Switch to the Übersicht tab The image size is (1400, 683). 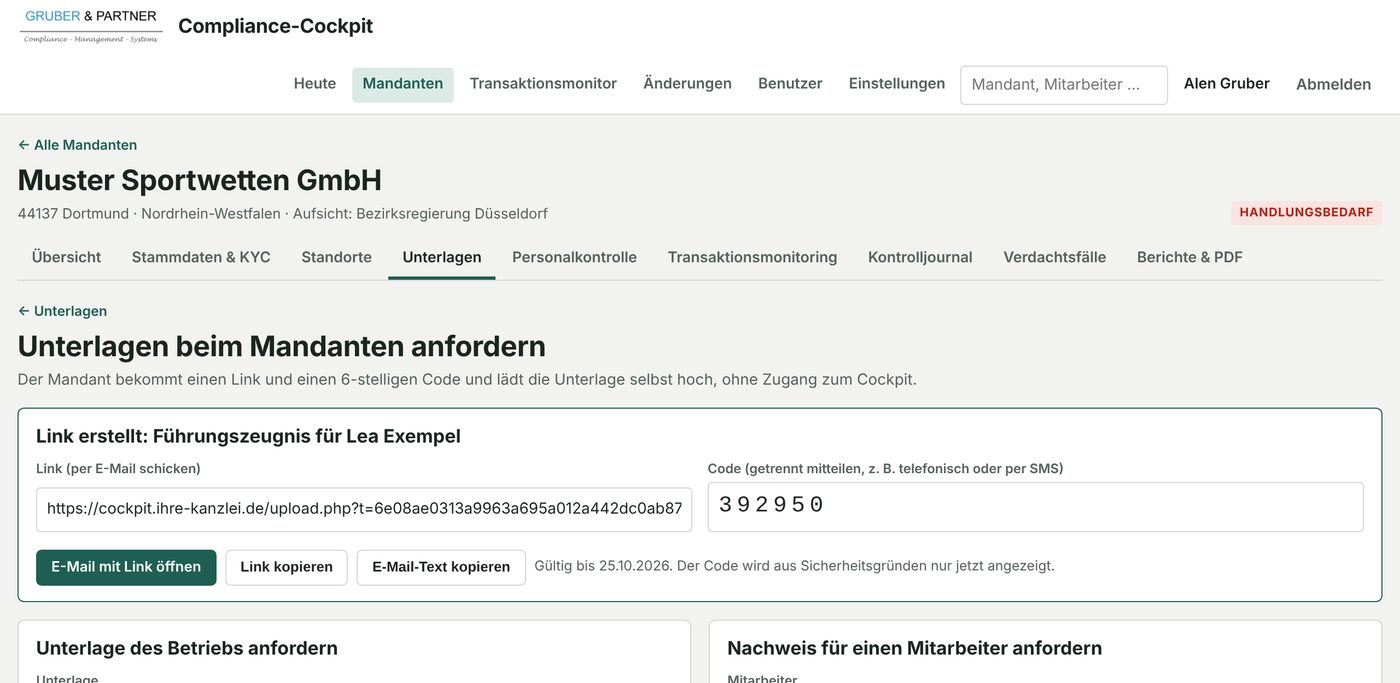[66, 257]
